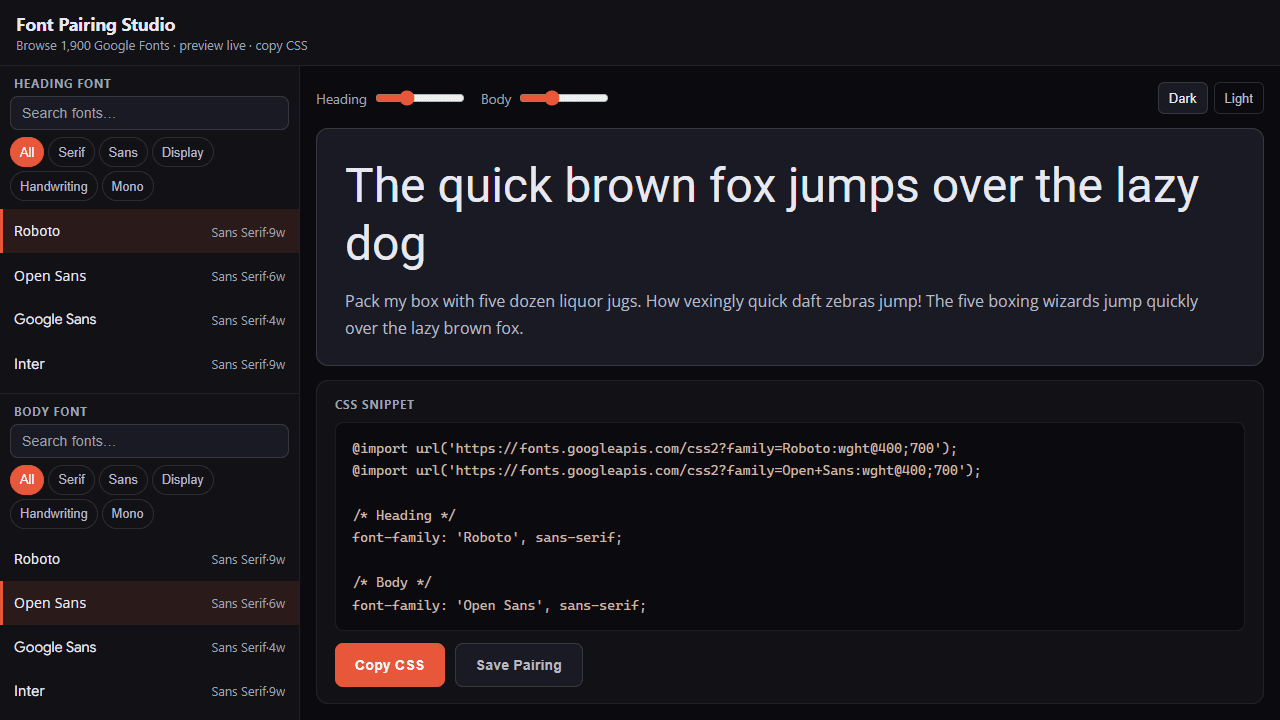The image size is (1280, 720).
Task: Click the body preview paragraph text
Action: coord(771,314)
